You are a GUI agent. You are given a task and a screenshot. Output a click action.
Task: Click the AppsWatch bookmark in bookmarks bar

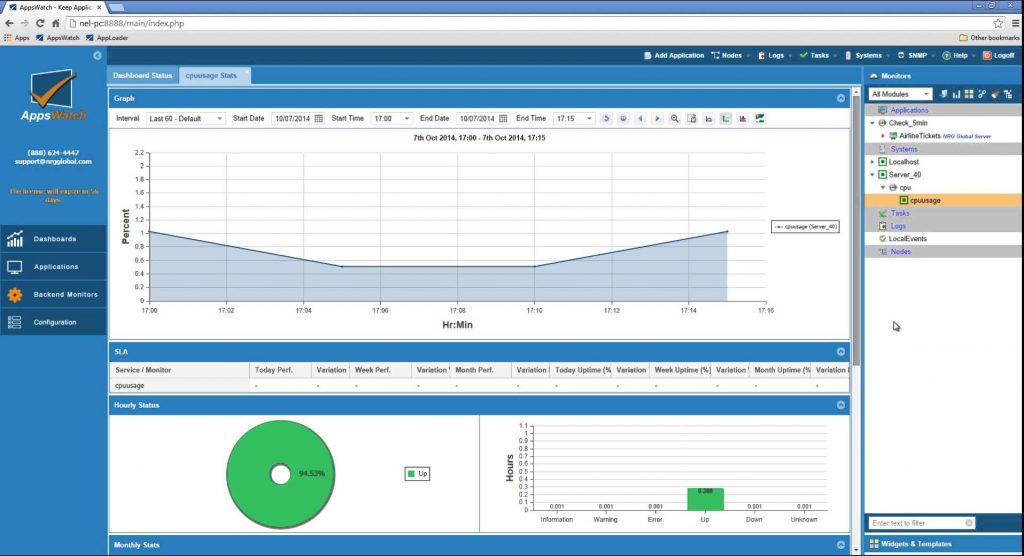[57, 38]
